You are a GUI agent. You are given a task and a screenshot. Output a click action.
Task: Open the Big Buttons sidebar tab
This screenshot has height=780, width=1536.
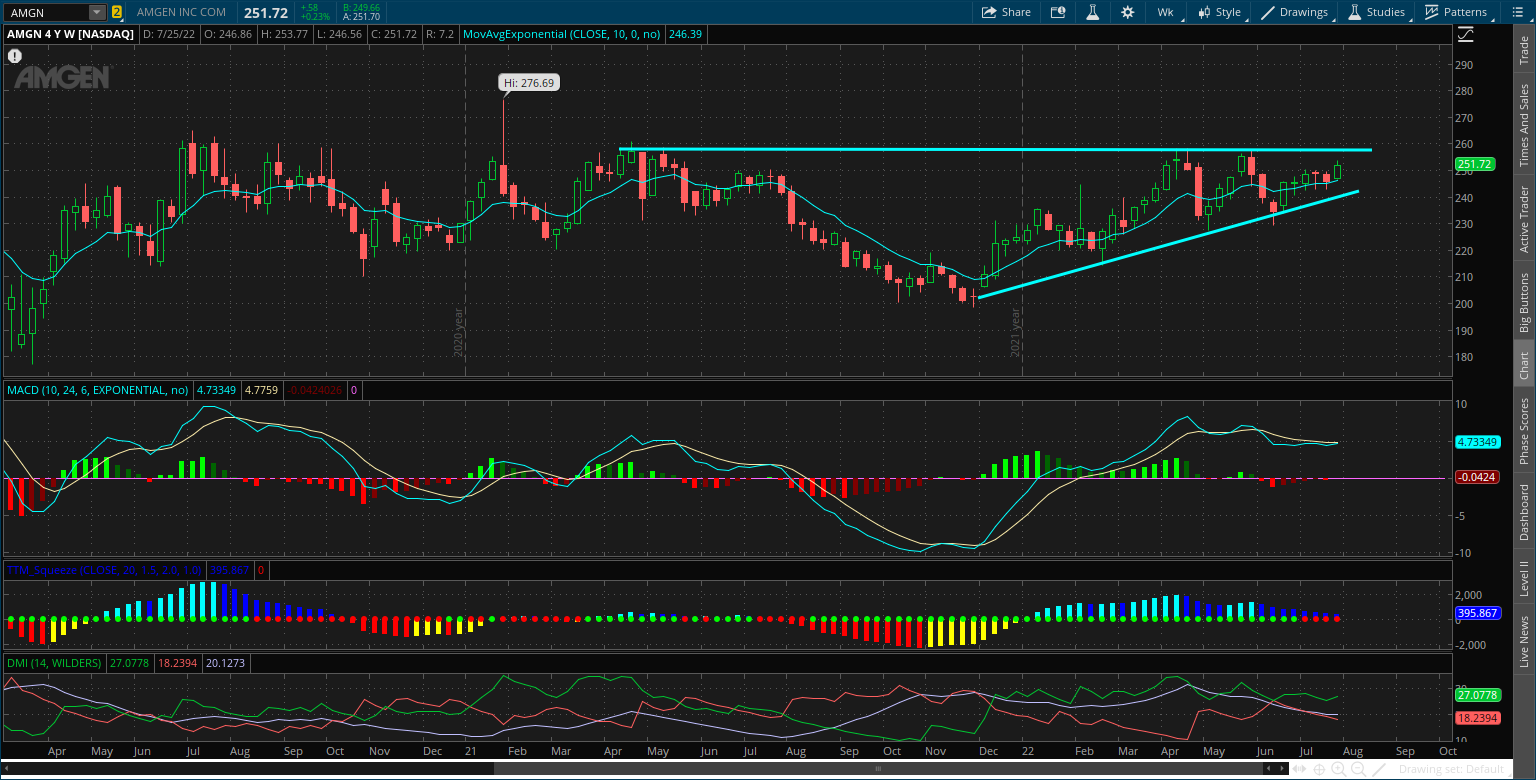pyautogui.click(x=1524, y=302)
